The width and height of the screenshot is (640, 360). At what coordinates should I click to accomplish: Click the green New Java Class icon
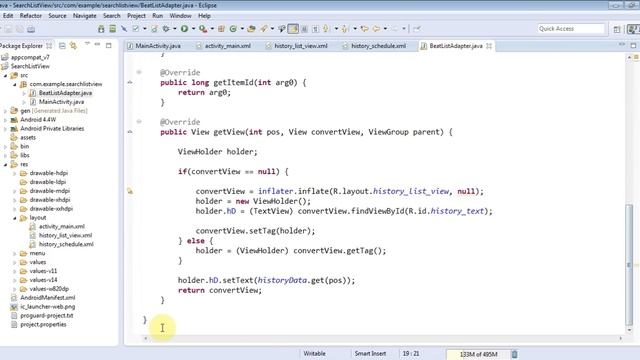pos(233,29)
